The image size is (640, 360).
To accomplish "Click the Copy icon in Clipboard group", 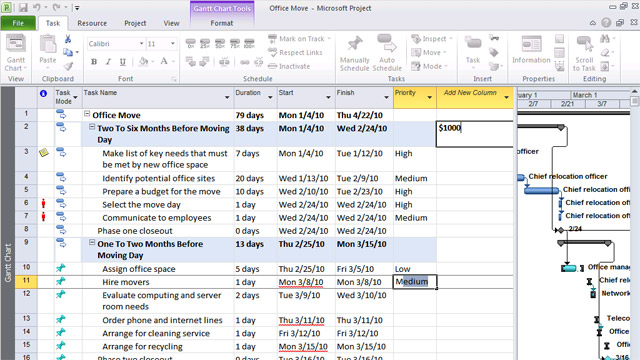I will click(68, 52).
